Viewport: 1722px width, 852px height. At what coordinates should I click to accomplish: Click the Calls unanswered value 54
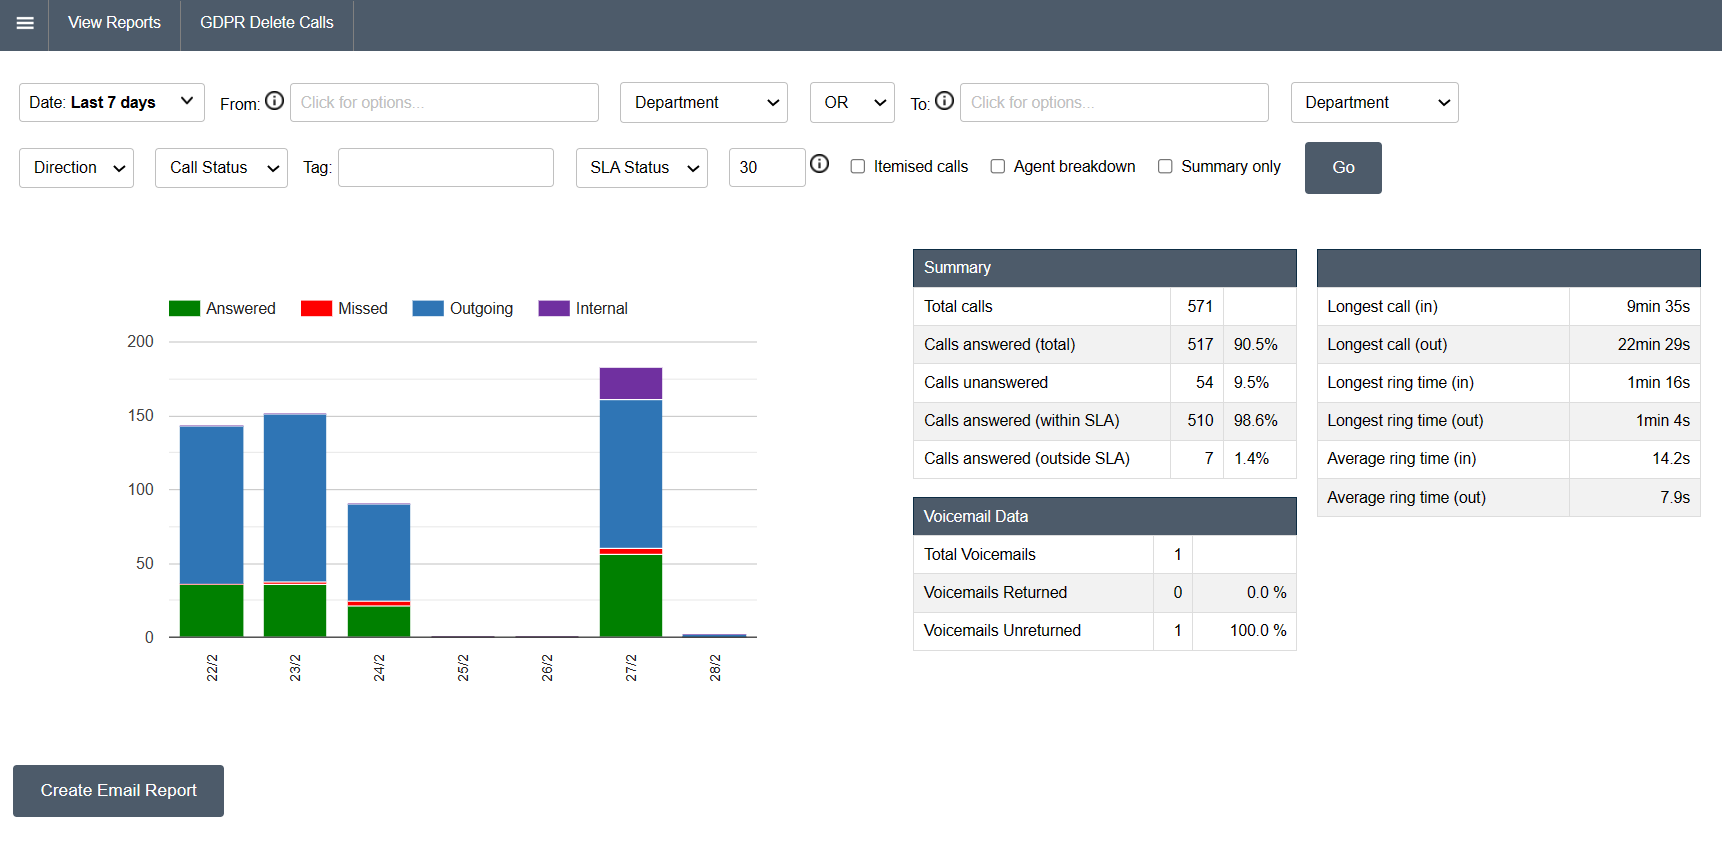click(x=1204, y=383)
